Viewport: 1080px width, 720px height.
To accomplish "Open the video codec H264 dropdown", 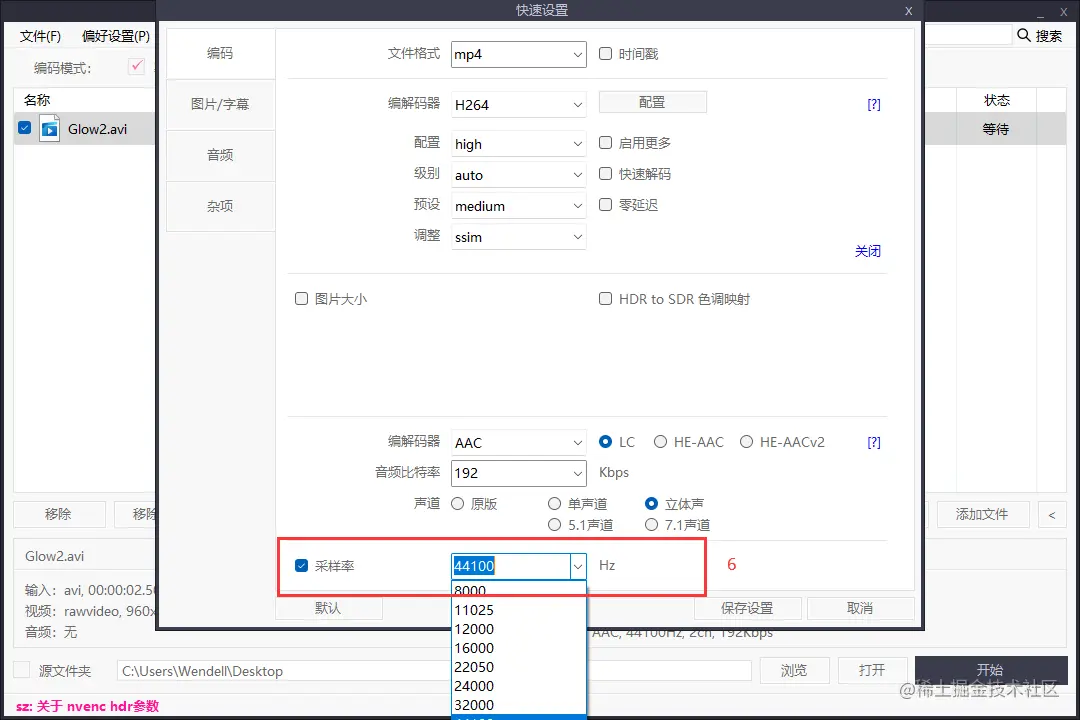I will (x=519, y=105).
